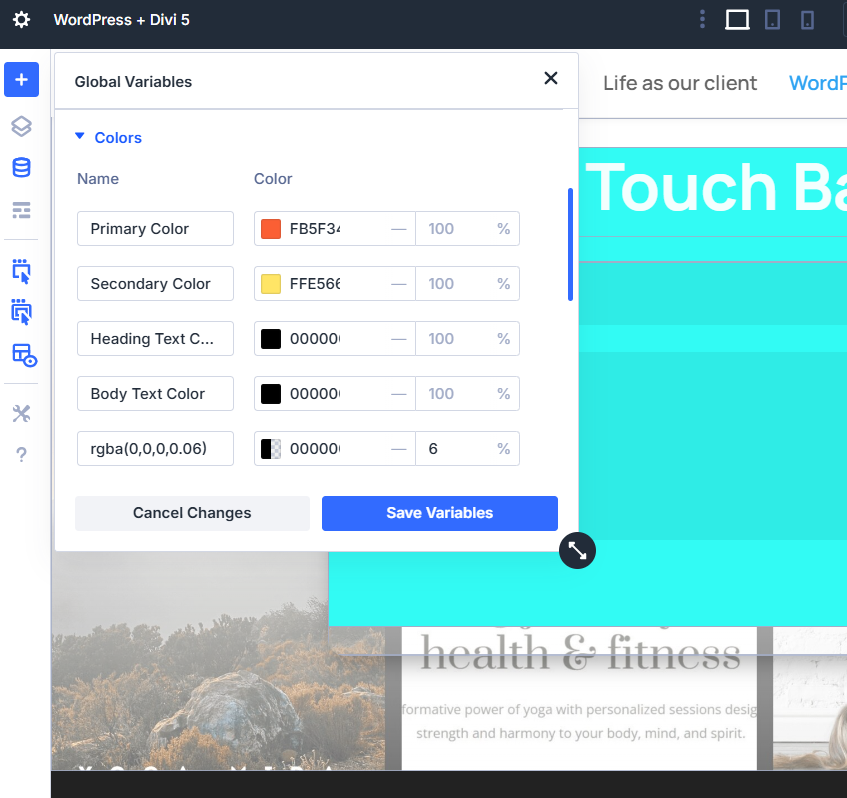Close the Global Variables panel

coord(551,78)
